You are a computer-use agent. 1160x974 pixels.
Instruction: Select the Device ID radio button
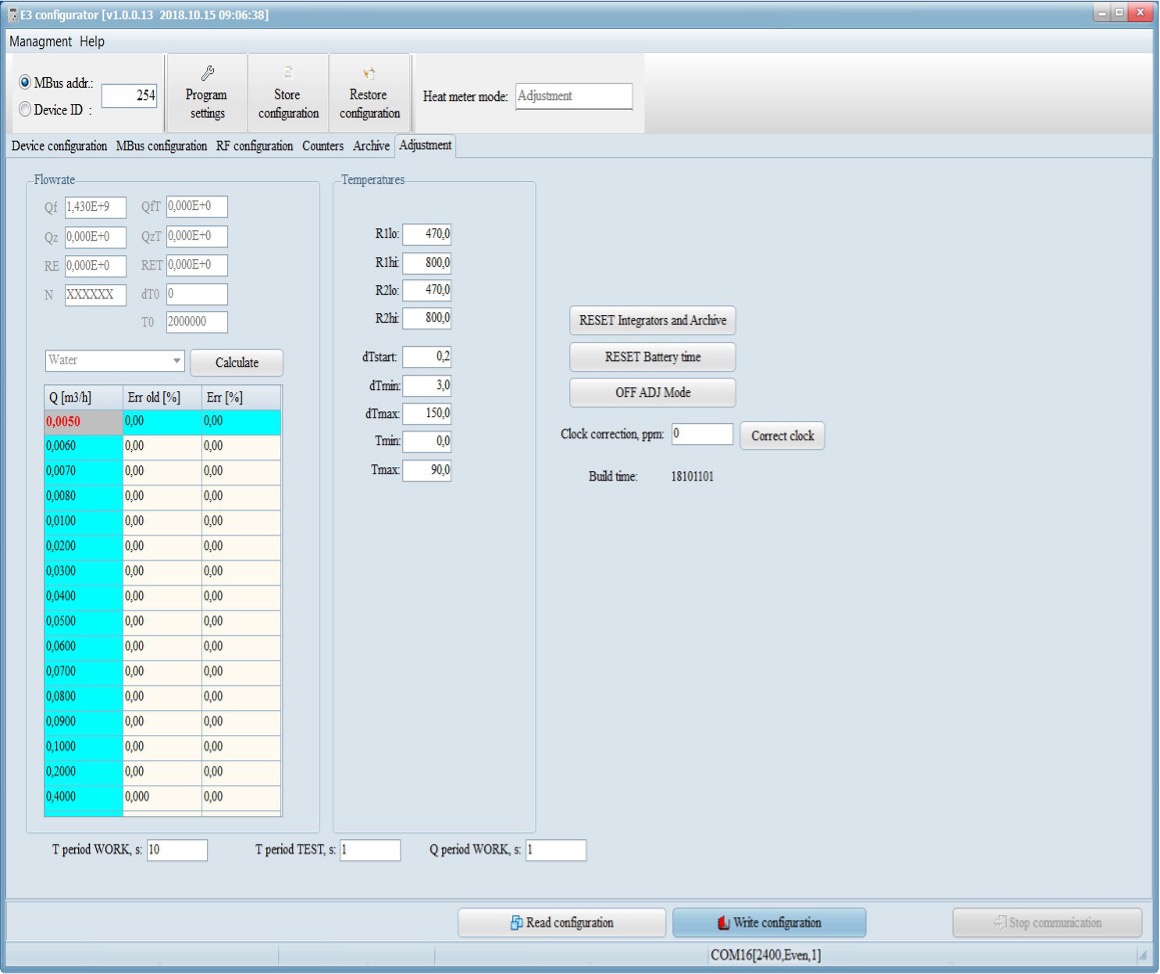pyautogui.click(x=25, y=111)
